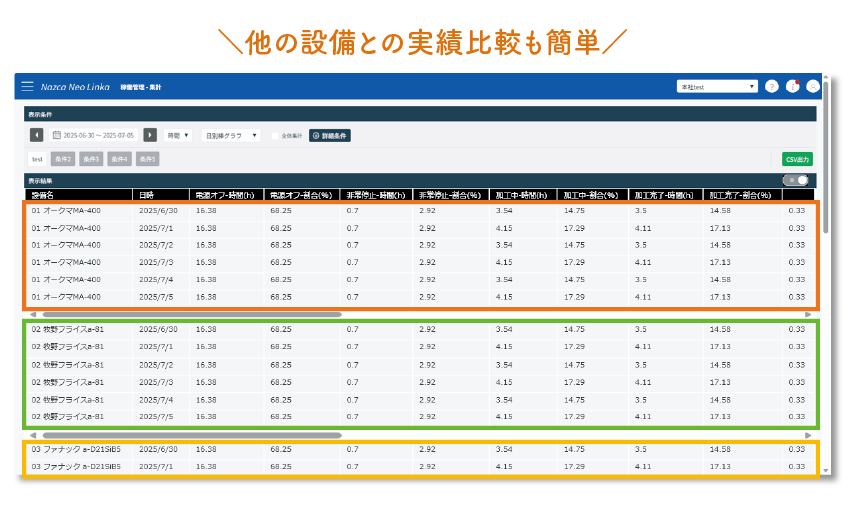Select 02 牧野フライスa-81 row dated 2025/7/4
The height and width of the screenshot is (511, 855).
click(420, 400)
